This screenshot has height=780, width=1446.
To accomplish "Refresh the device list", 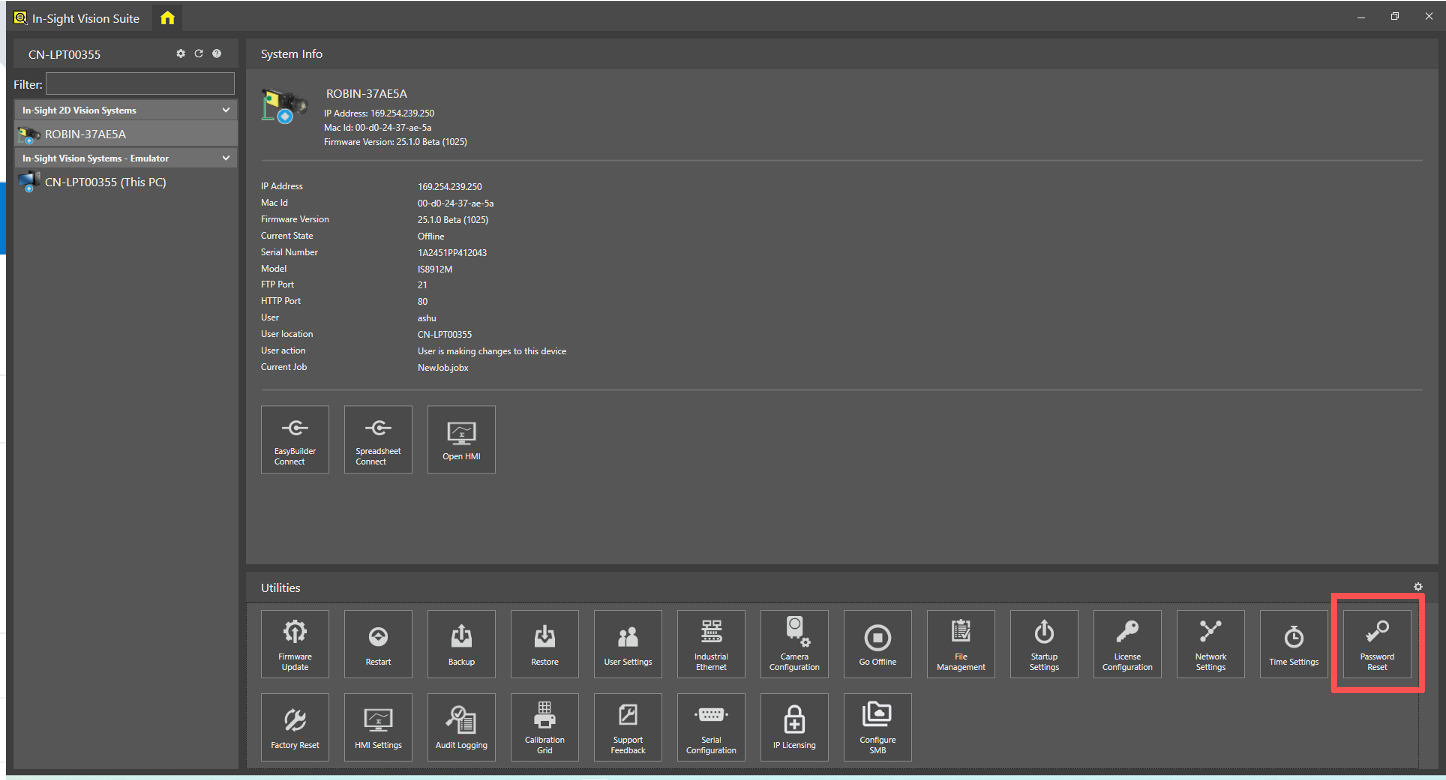I will click(x=199, y=54).
